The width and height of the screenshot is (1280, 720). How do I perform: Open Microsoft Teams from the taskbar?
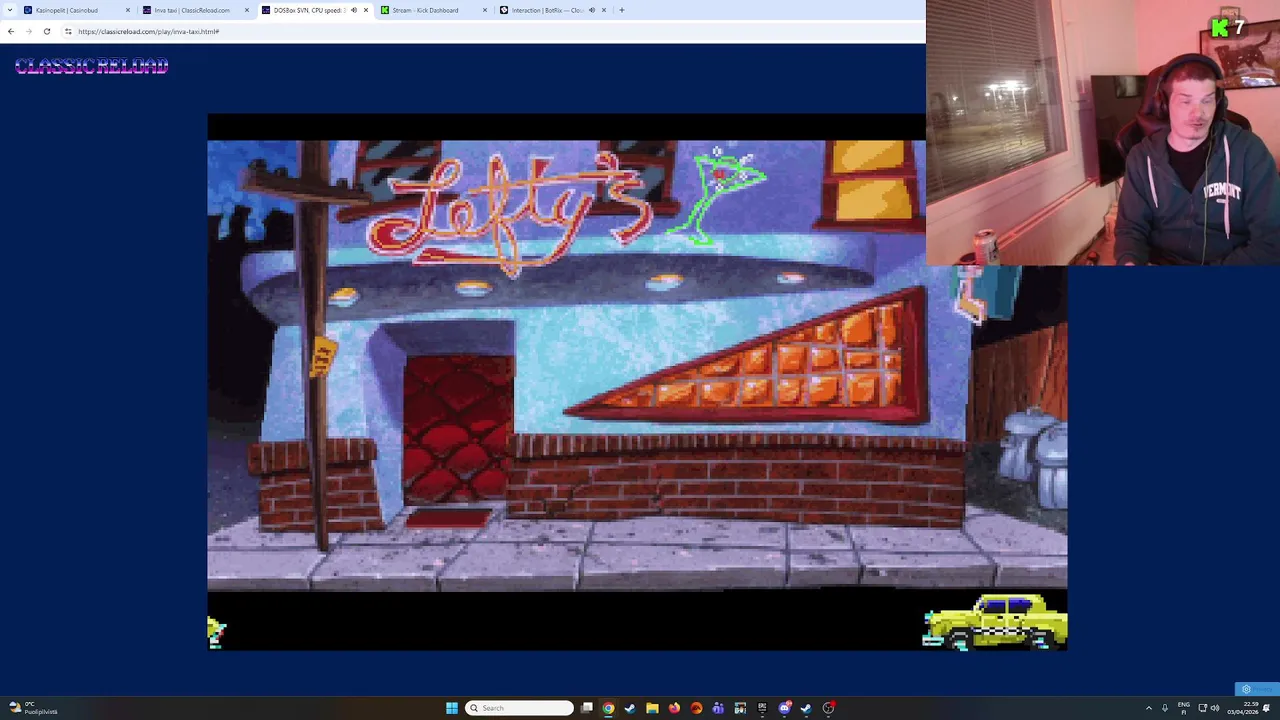pyautogui.click(x=718, y=708)
